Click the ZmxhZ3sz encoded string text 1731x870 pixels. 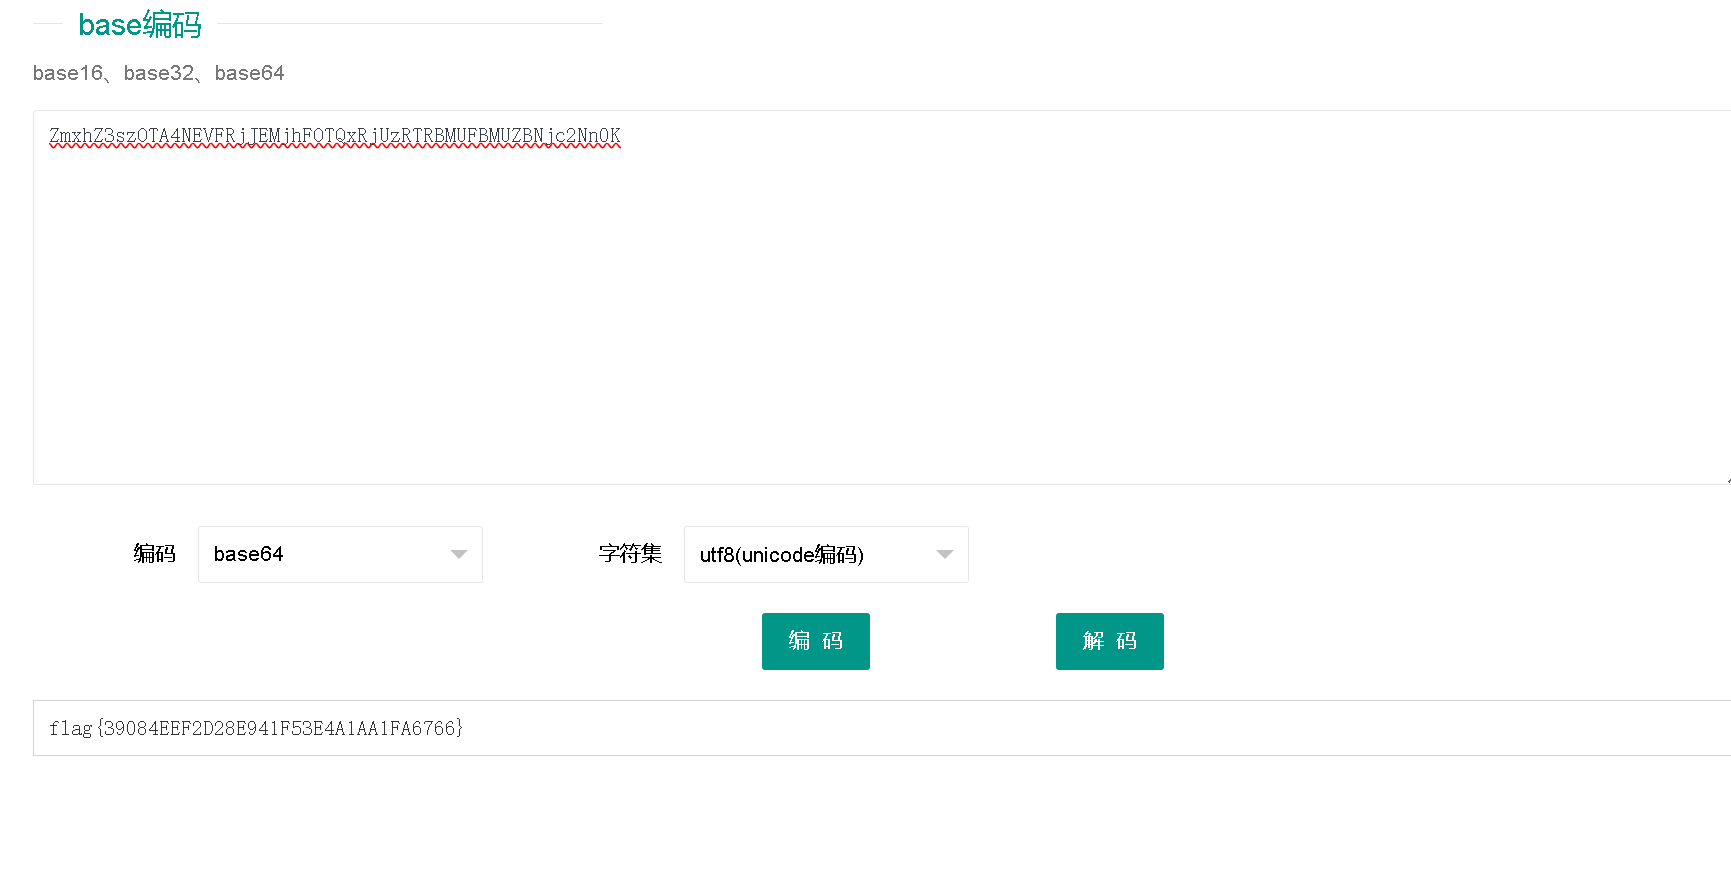335,136
